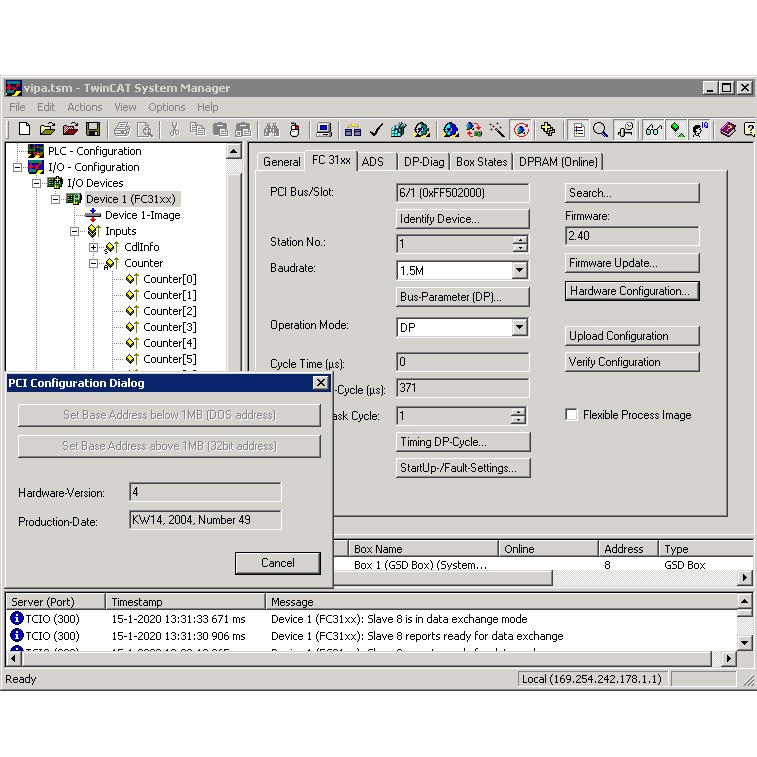
Task: Click the Save floppy disk toolbar icon
Action: point(93,129)
